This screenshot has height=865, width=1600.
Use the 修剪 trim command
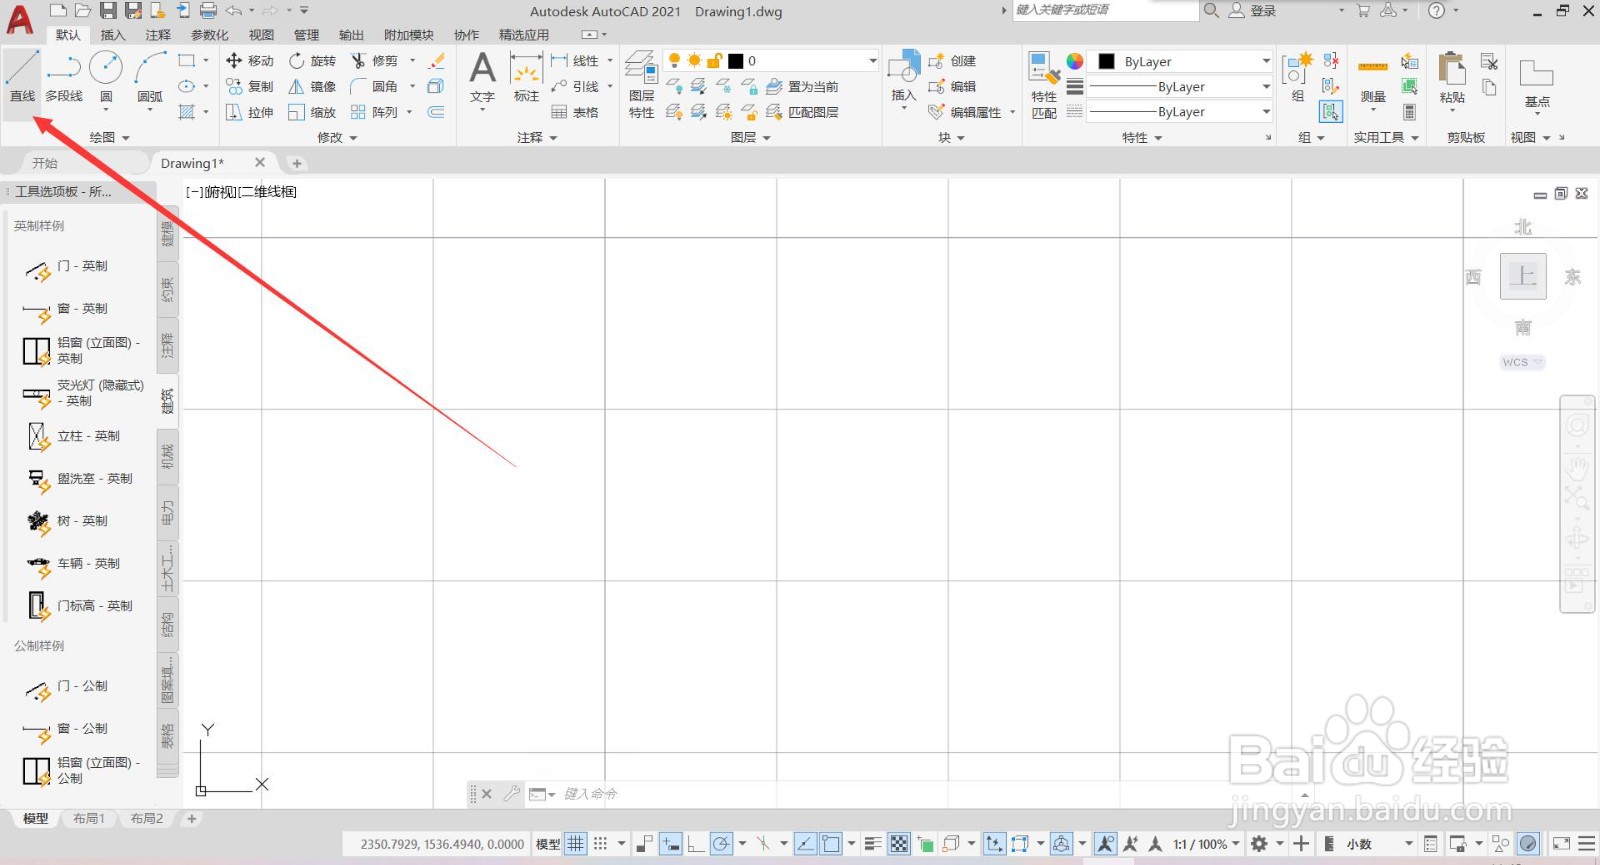click(374, 61)
